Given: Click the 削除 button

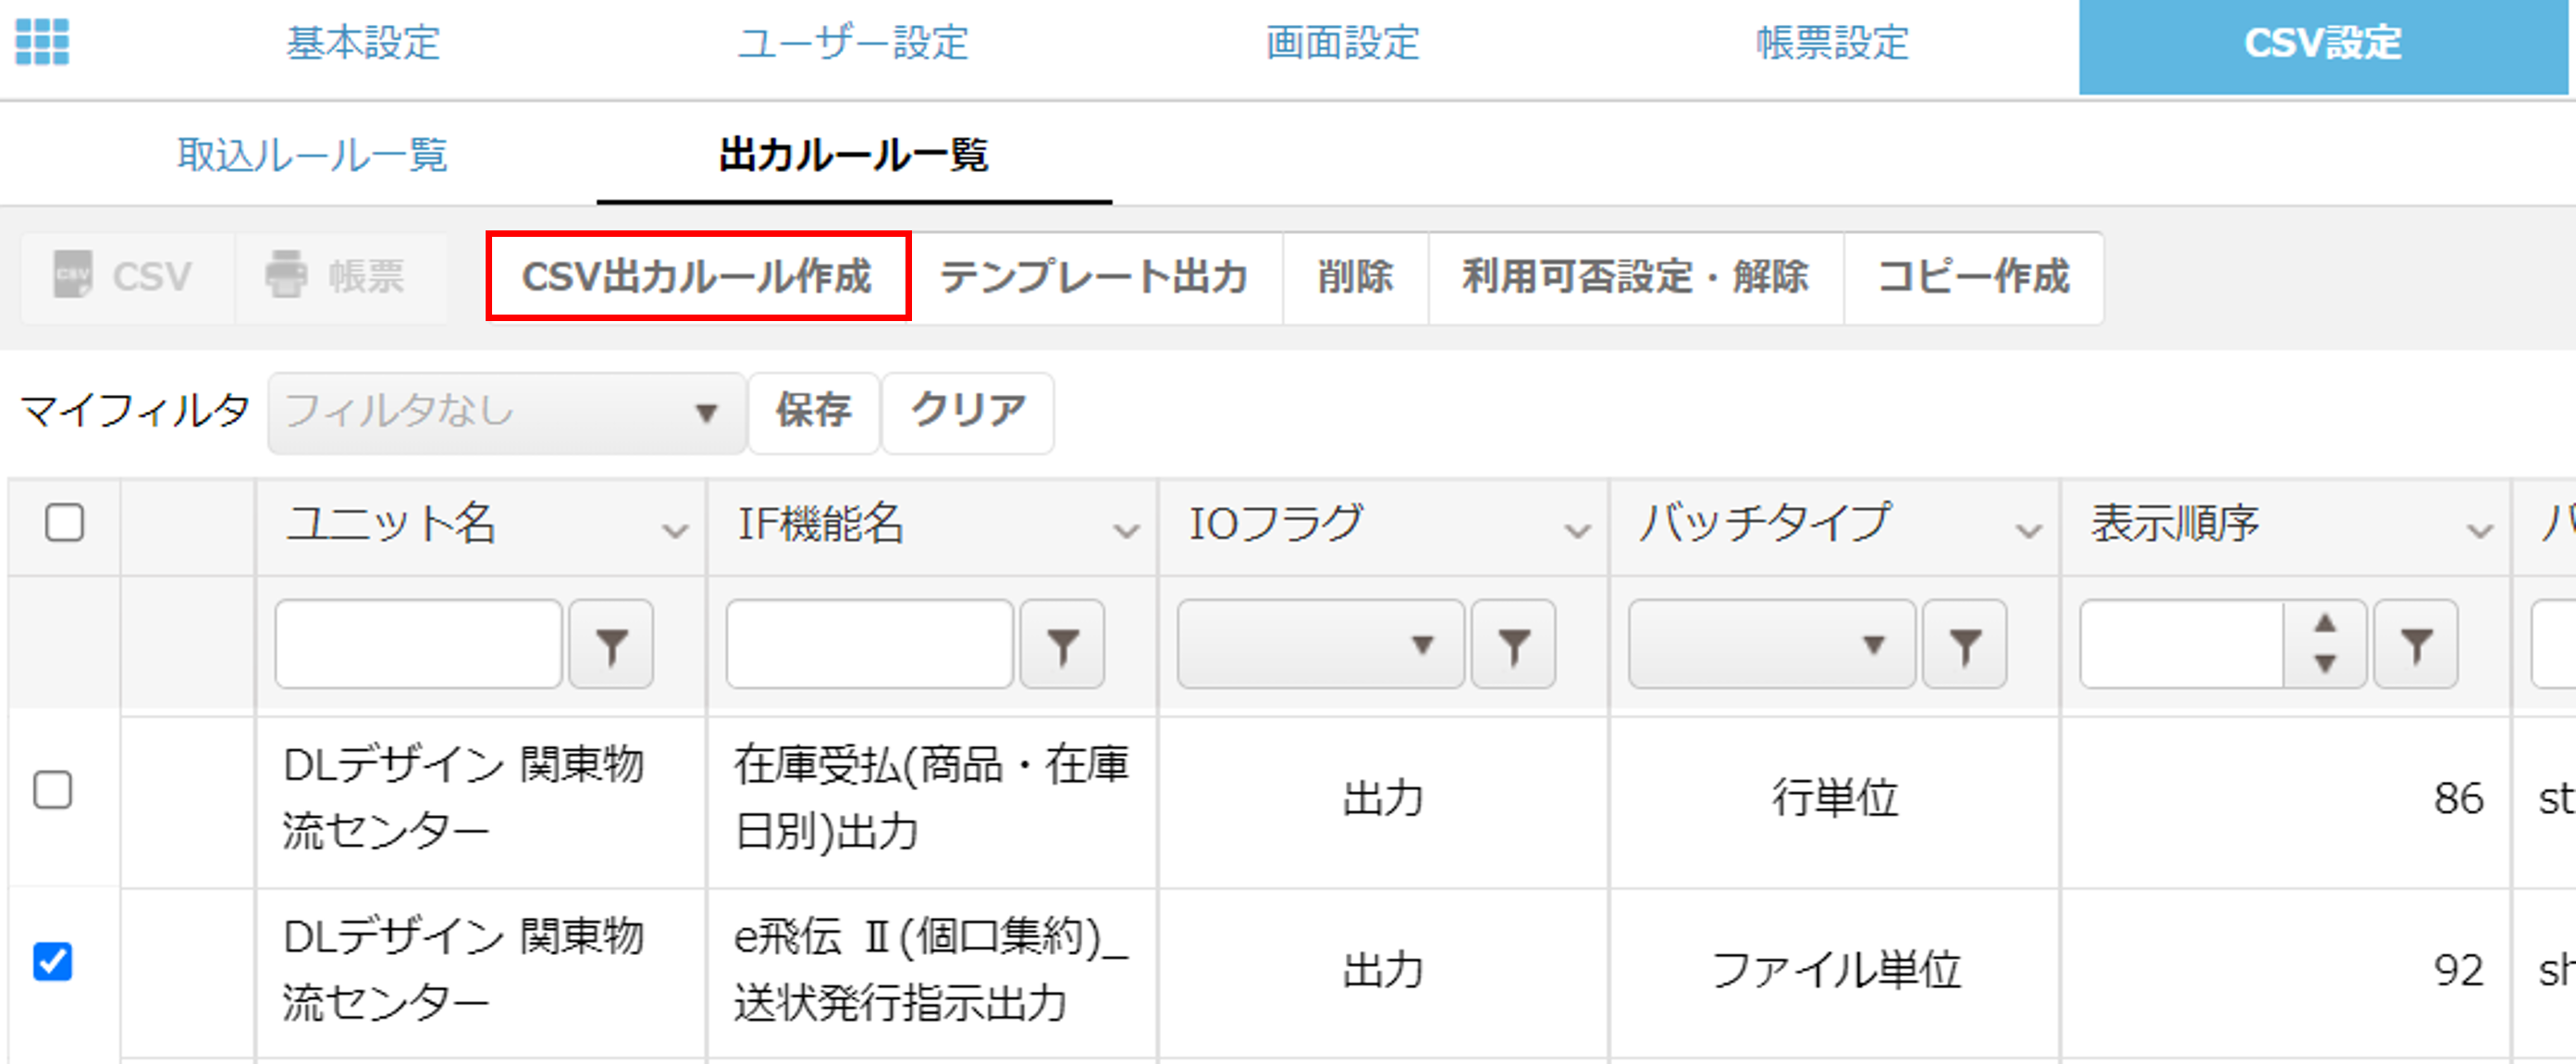Looking at the screenshot, I should tap(1355, 277).
